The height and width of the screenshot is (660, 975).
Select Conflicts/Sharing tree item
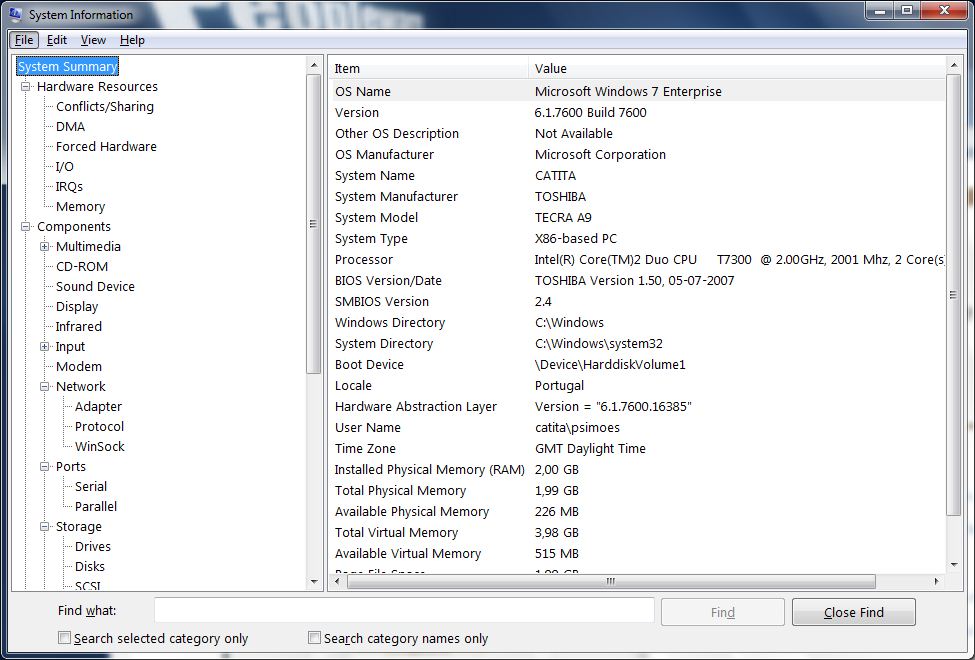(104, 106)
